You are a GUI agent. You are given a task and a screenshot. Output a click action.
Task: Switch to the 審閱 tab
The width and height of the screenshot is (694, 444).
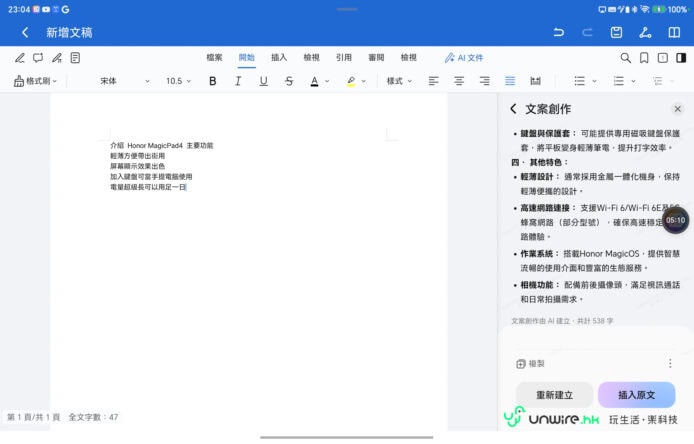point(376,58)
